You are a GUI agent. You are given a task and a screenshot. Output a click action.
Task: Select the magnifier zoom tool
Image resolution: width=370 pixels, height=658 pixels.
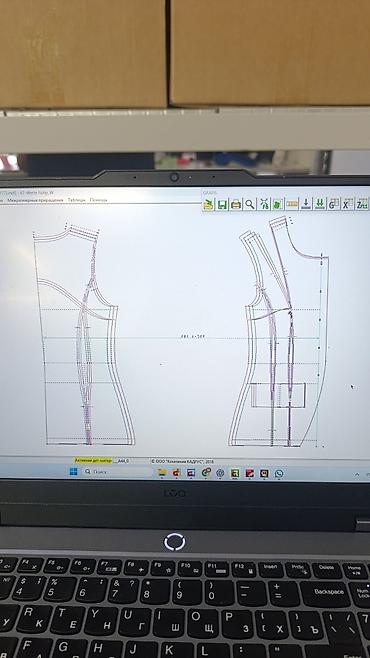click(x=250, y=205)
